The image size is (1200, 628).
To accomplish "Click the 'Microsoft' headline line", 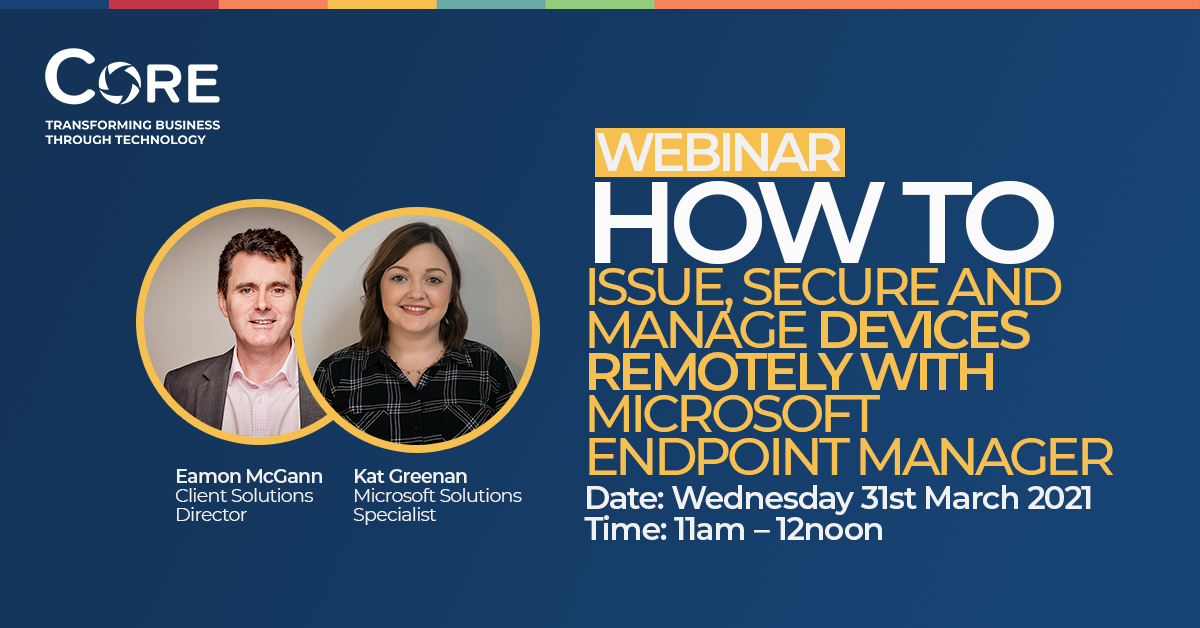I will 732,415.
